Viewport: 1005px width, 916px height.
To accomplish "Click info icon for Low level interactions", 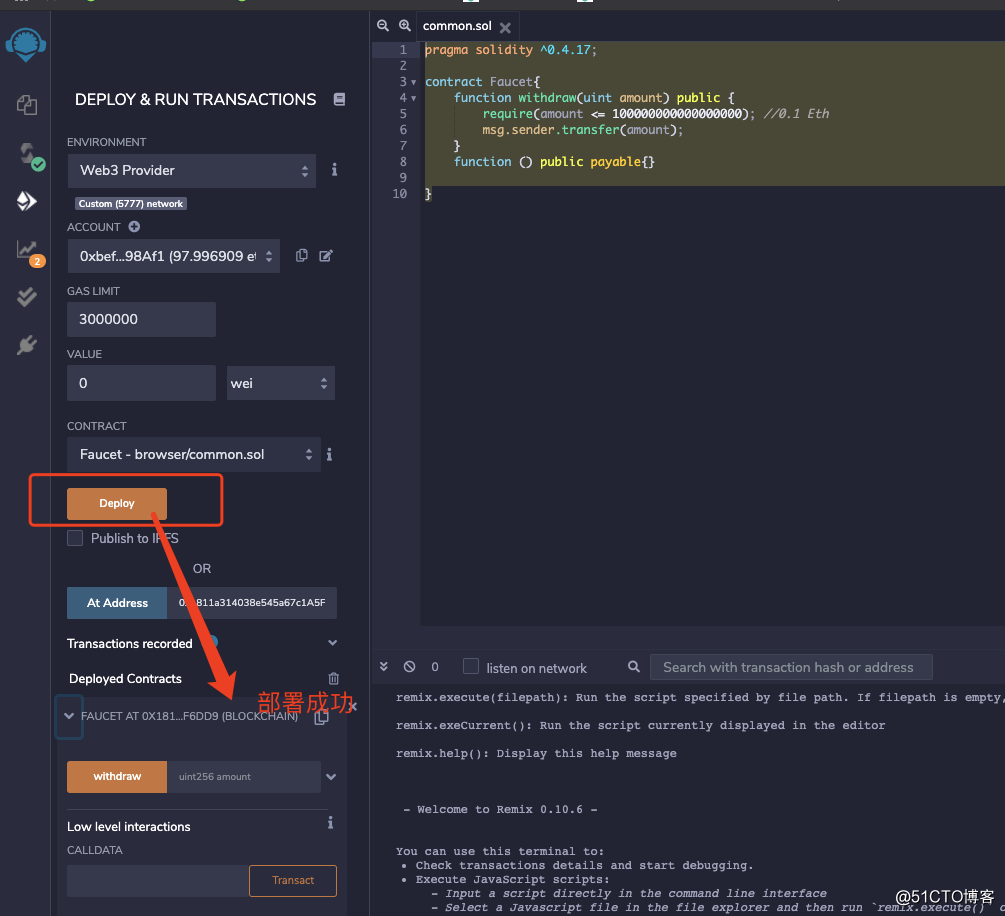I will tap(330, 822).
